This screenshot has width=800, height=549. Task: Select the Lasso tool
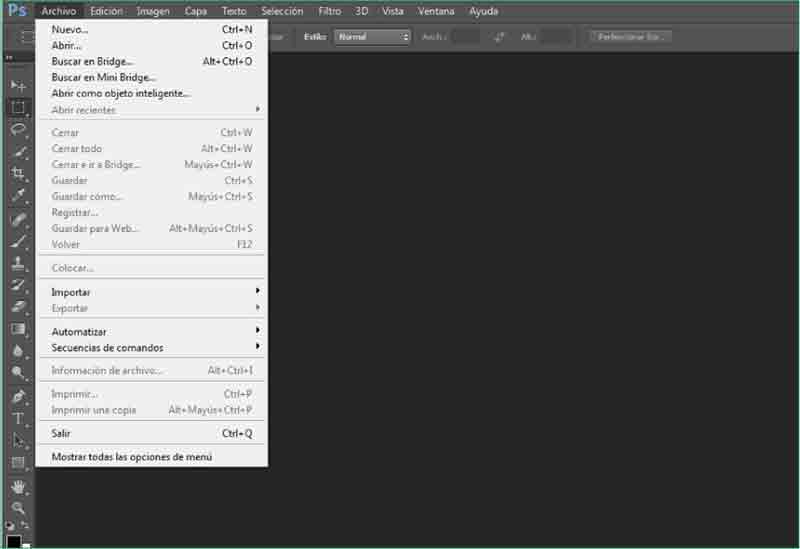pyautogui.click(x=17, y=129)
